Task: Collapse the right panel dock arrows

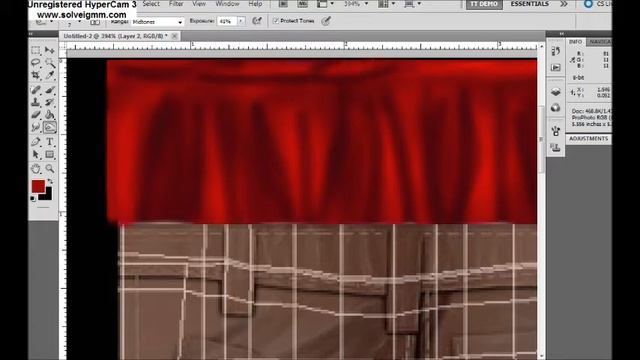Action: [562, 33]
